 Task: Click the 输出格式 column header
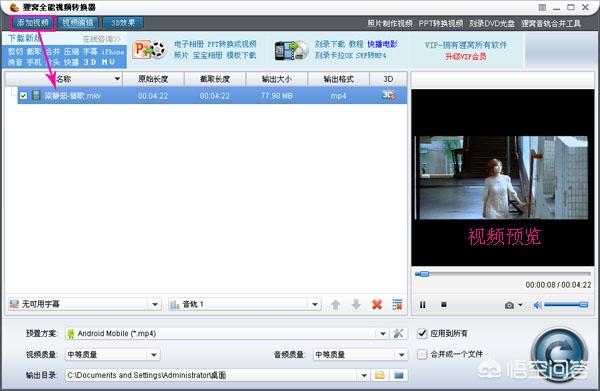(339, 79)
